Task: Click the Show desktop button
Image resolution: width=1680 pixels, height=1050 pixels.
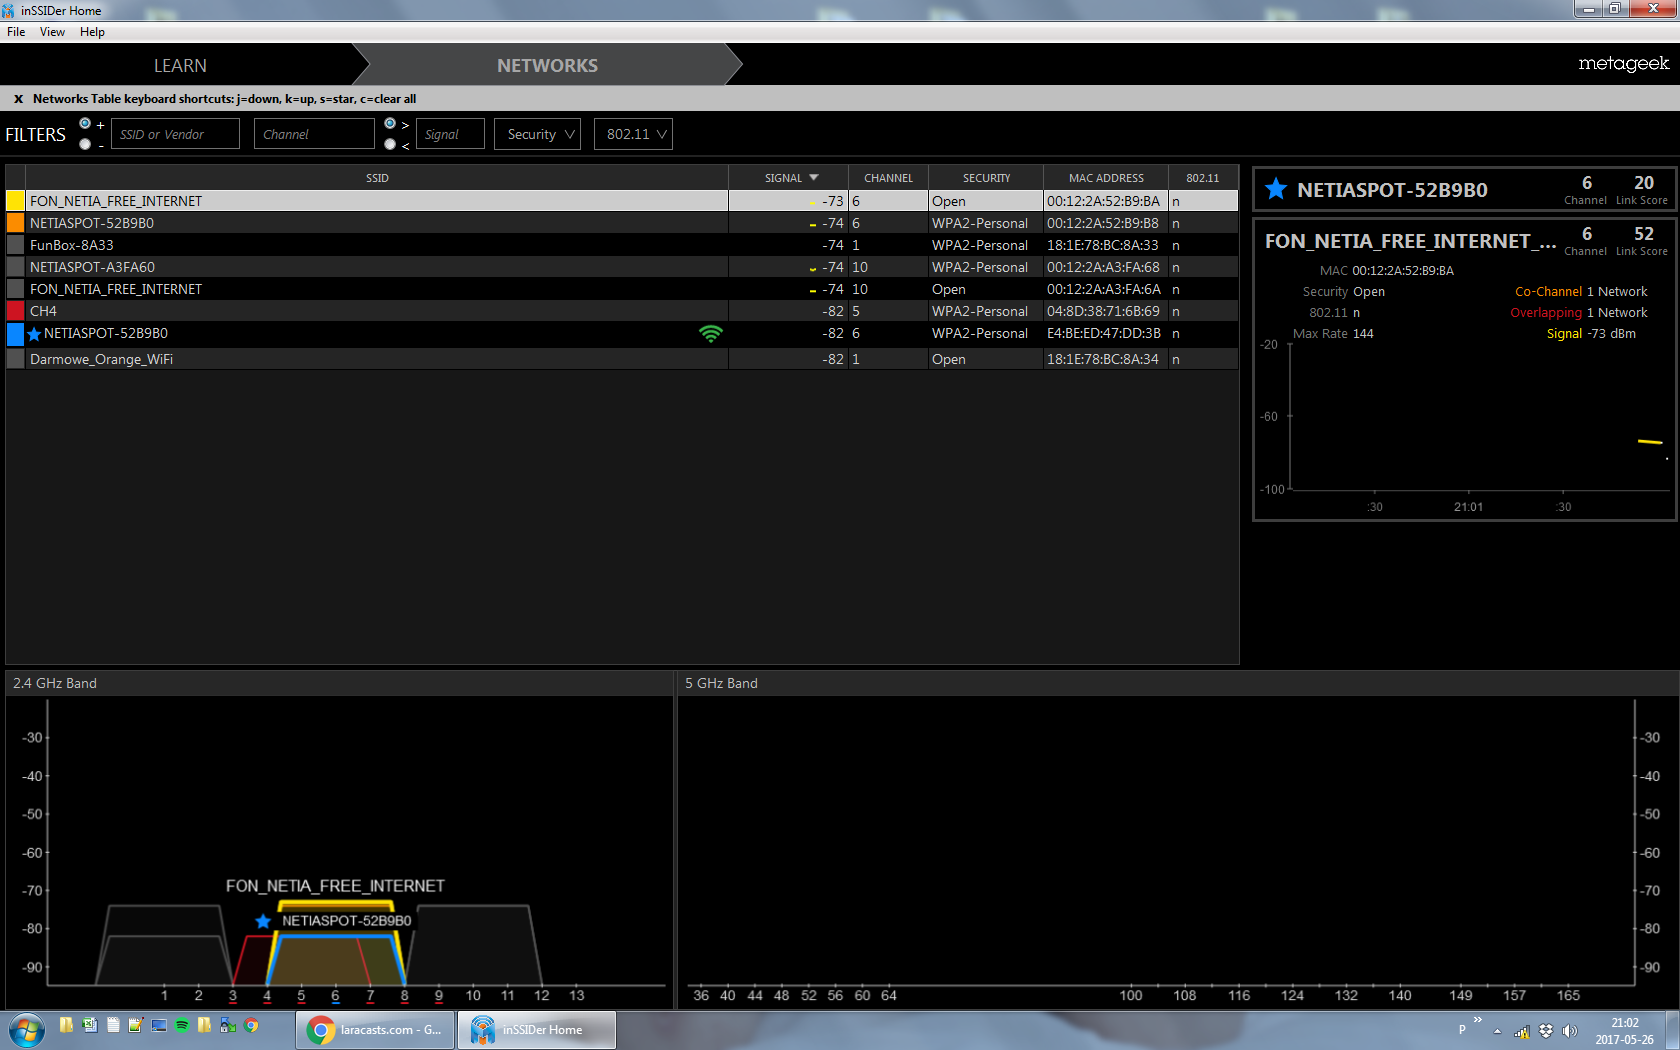Action: pyautogui.click(x=1672, y=1030)
